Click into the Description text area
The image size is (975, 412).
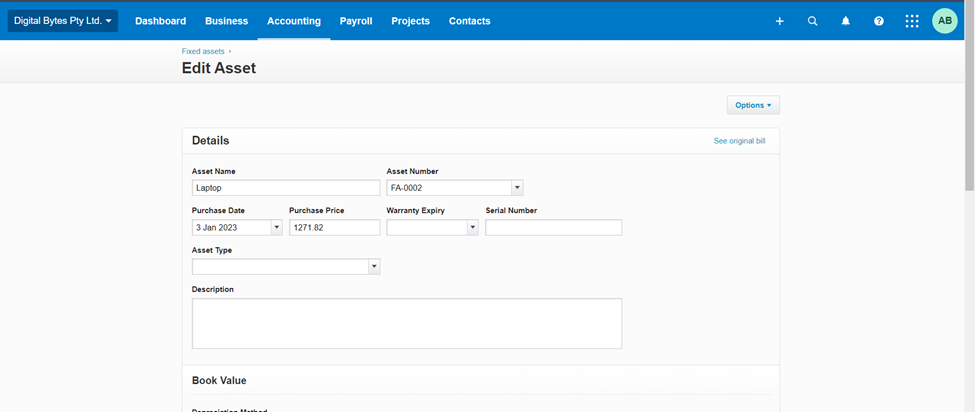click(x=407, y=323)
